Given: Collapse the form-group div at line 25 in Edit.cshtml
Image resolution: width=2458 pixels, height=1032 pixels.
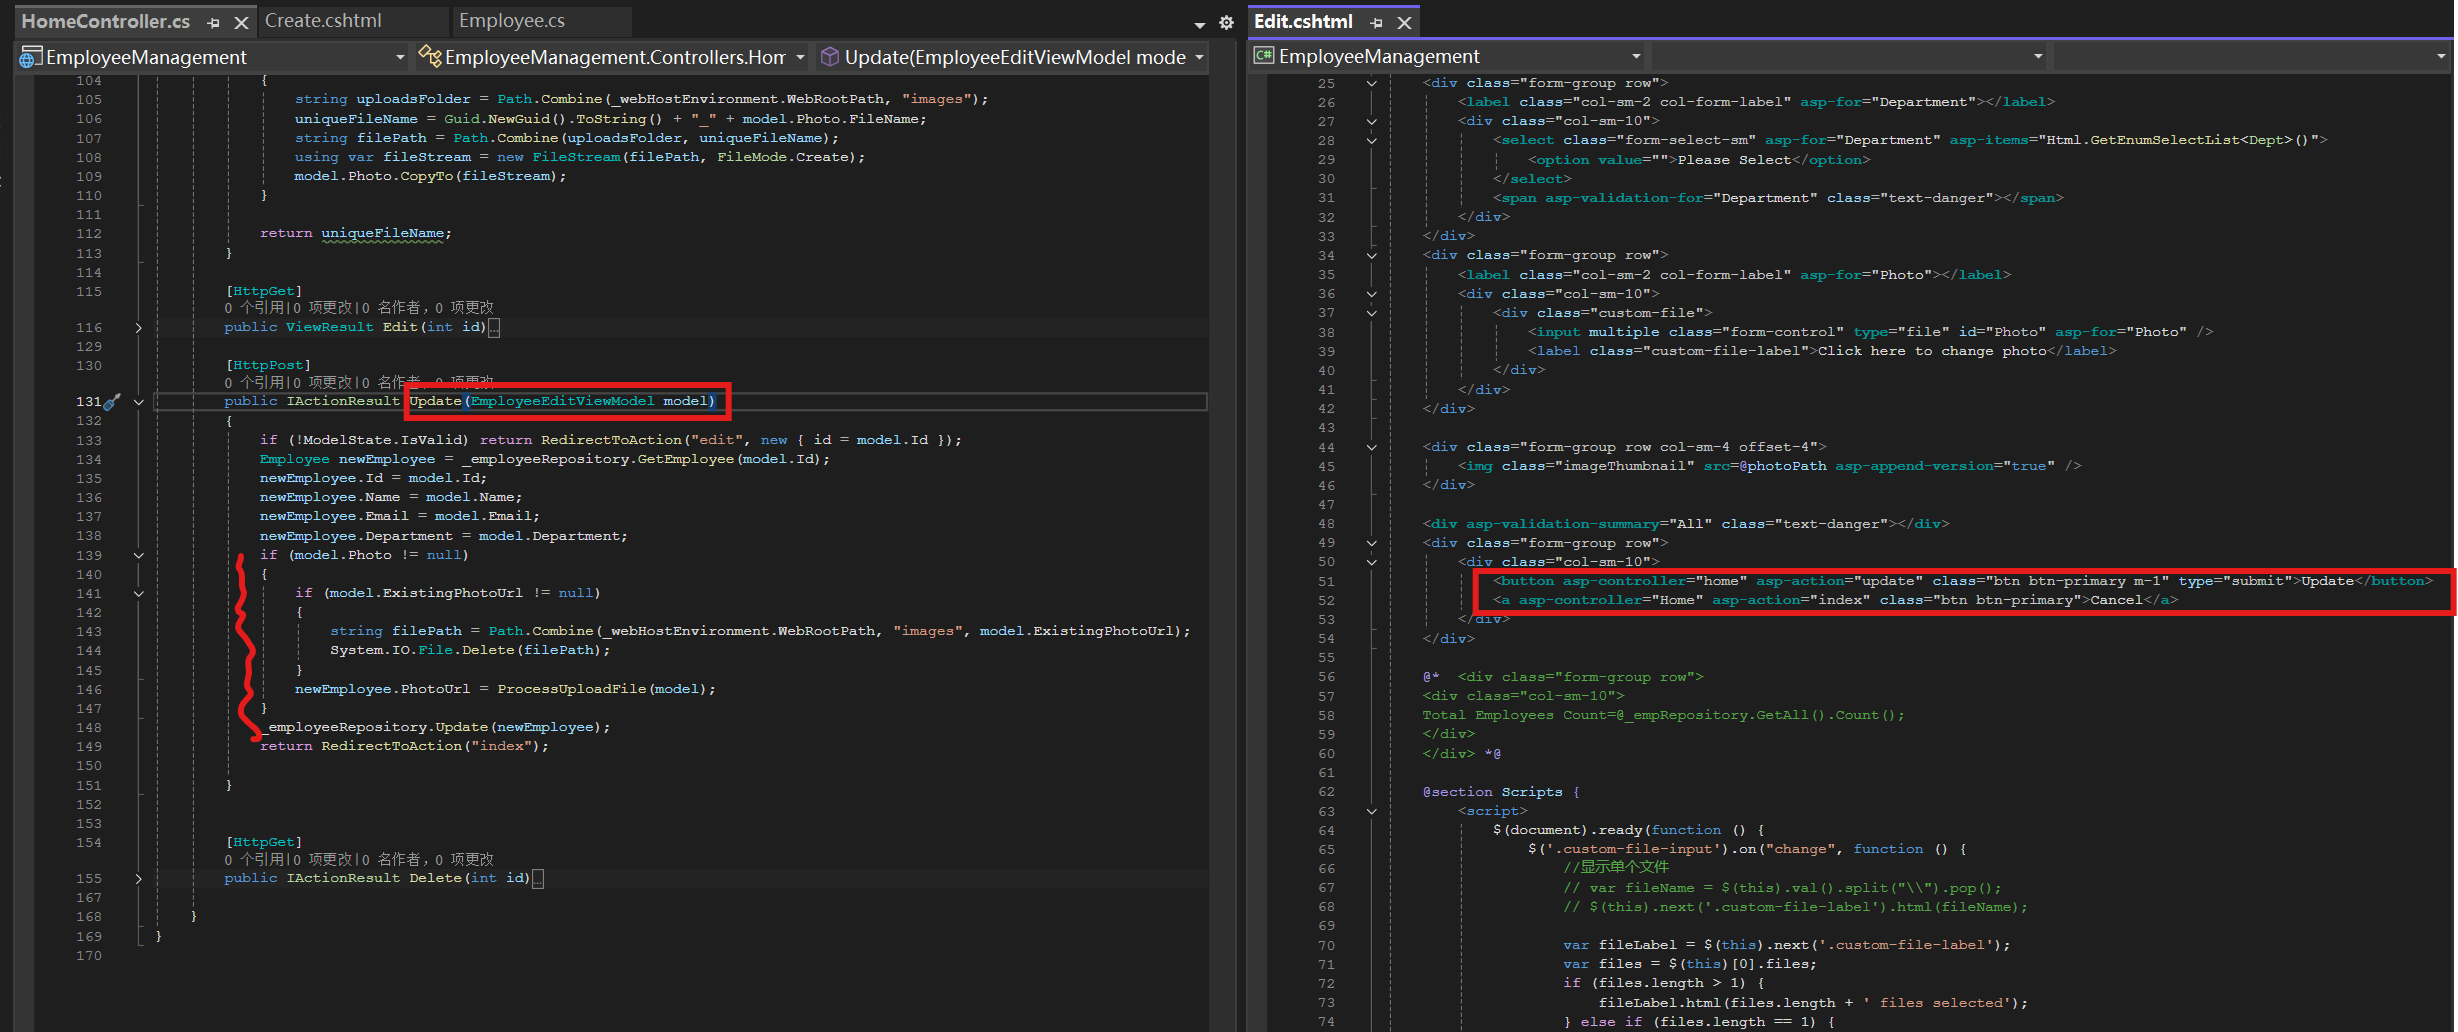Looking at the screenshot, I should tap(1372, 83).
